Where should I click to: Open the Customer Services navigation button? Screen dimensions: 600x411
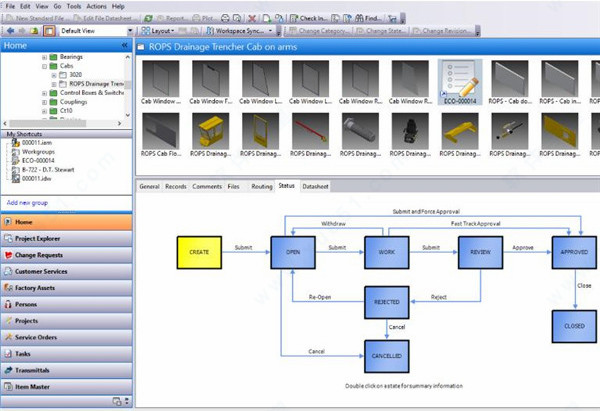click(x=67, y=271)
